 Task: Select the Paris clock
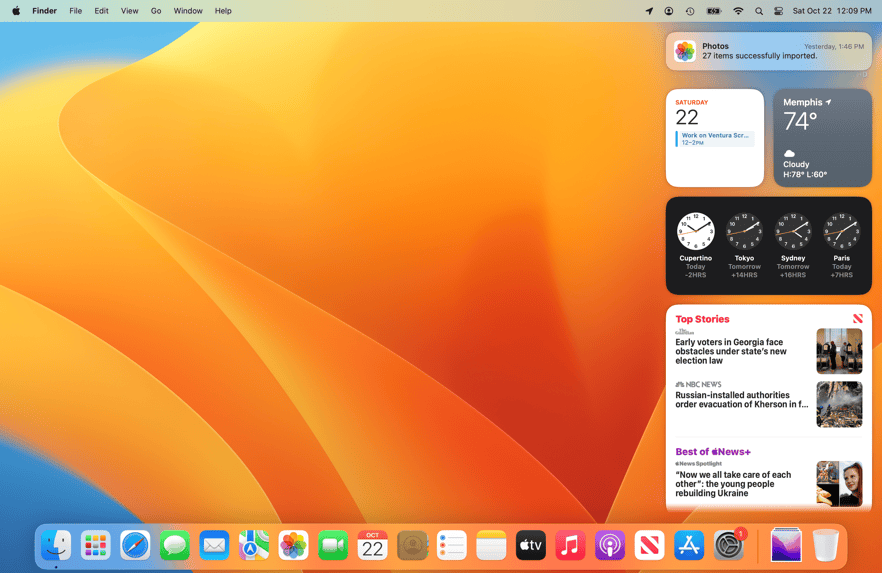(842, 245)
